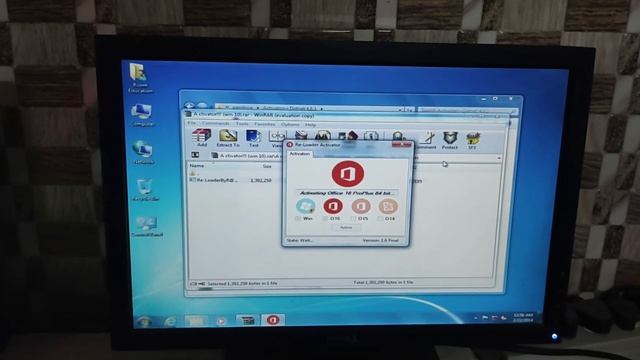
Task: Click the Find icon in WinRAR toolbar
Action: 323,136
